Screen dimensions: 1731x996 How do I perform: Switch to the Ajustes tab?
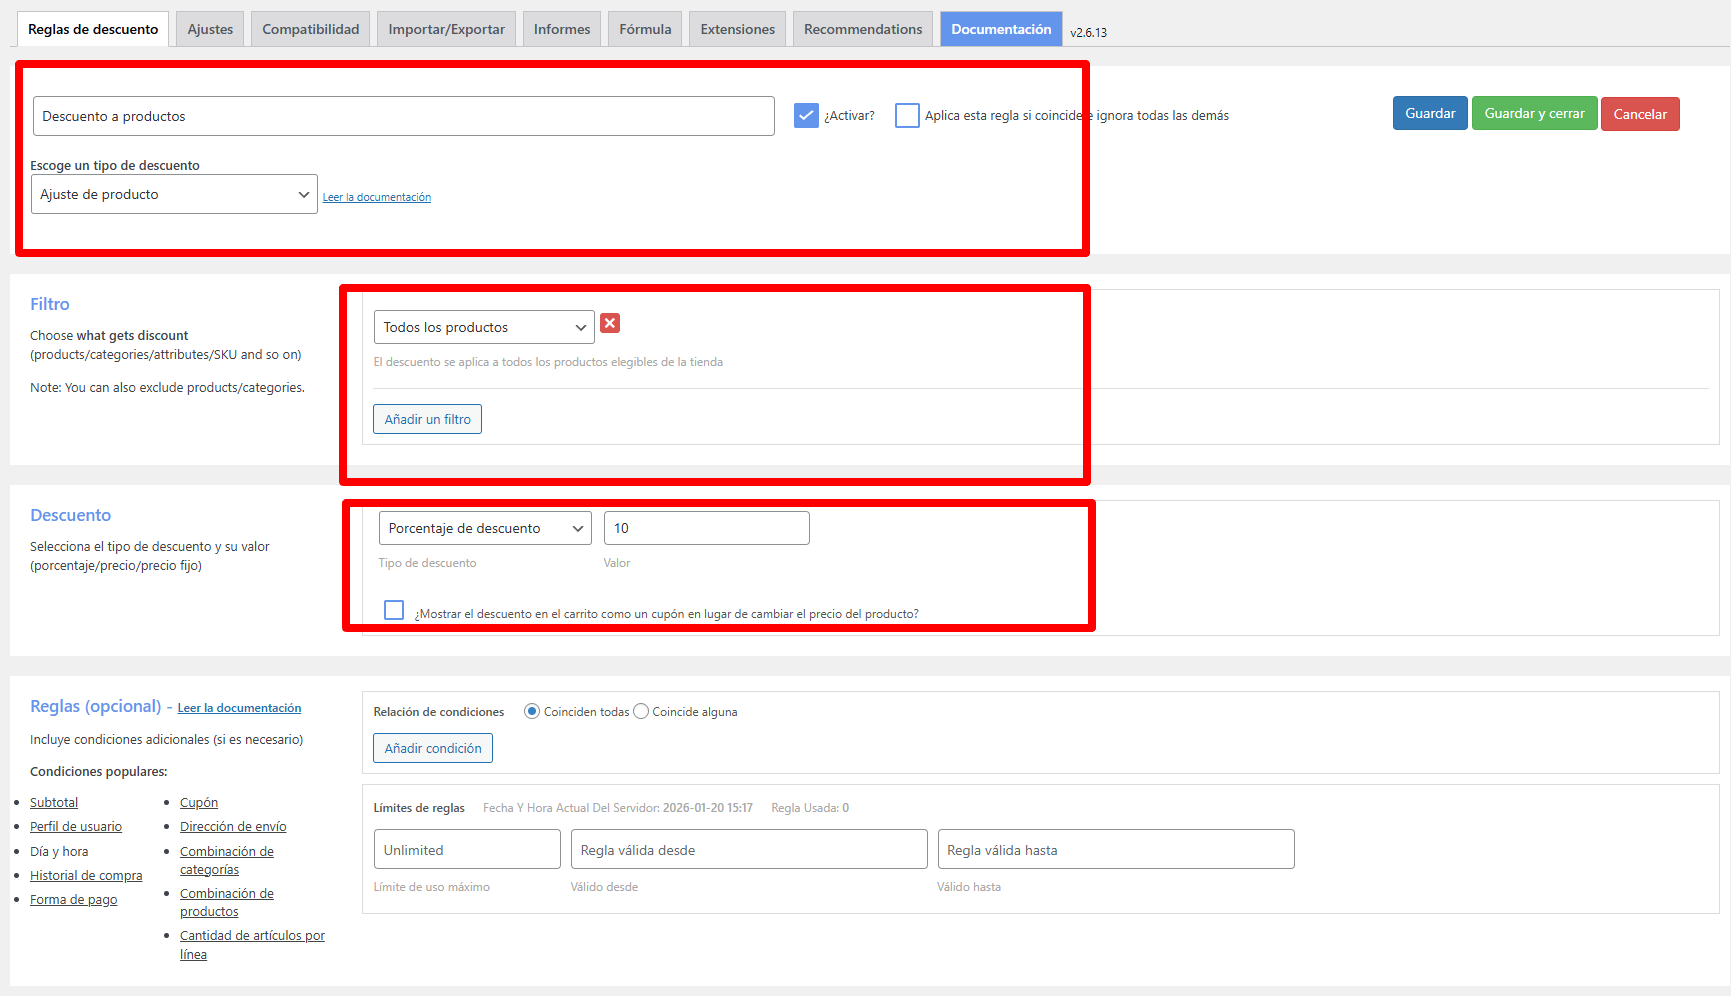pos(210,29)
